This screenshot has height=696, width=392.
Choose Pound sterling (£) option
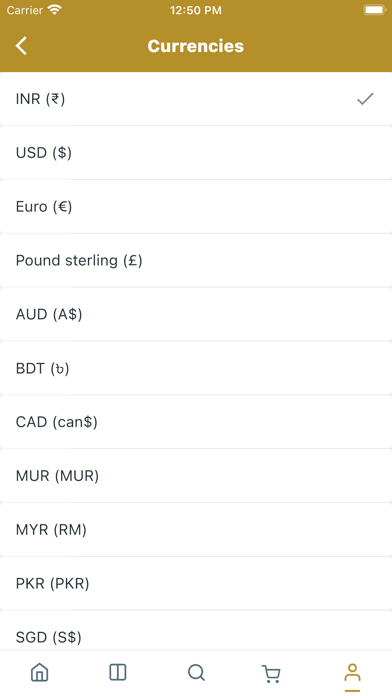(196, 260)
